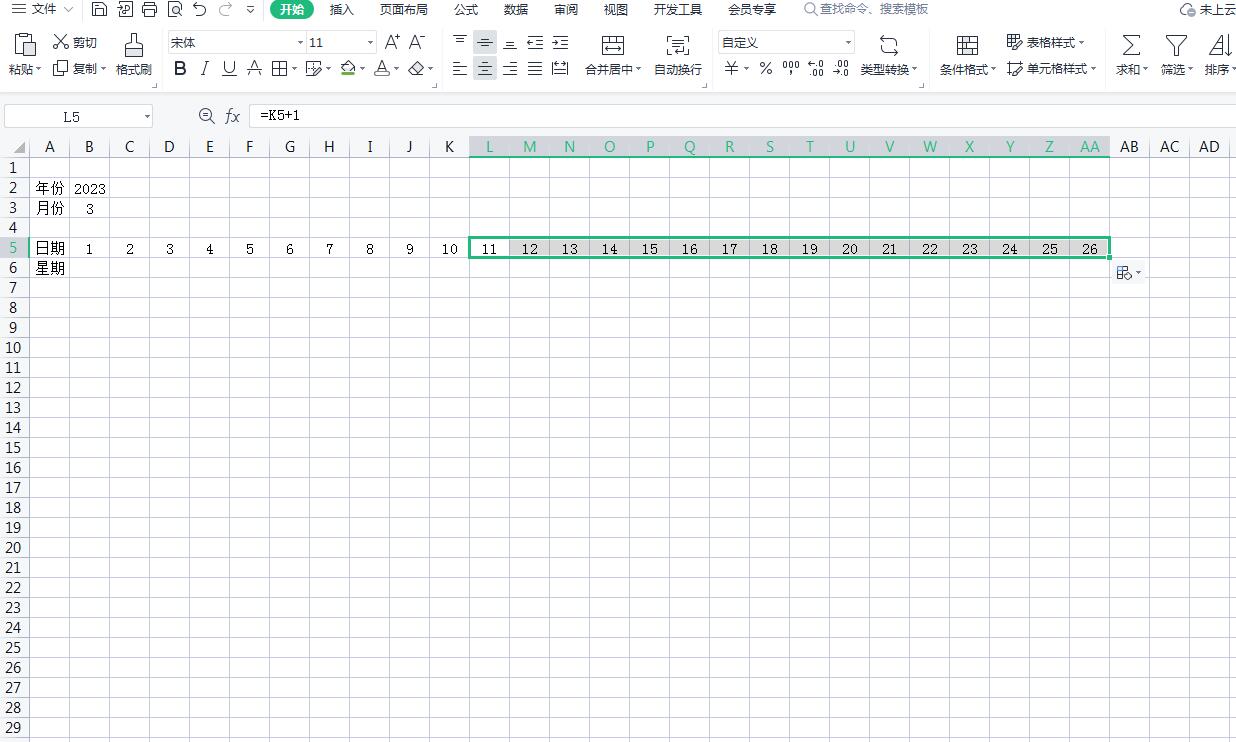This screenshot has height=742, width=1236.
Task: Apply percent style format
Action: point(765,69)
